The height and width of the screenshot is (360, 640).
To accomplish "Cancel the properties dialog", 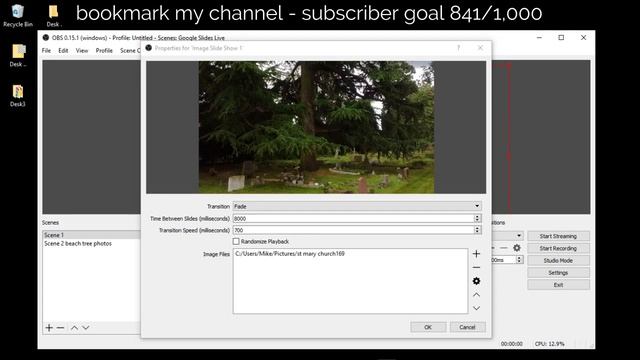I will pyautogui.click(x=467, y=327).
